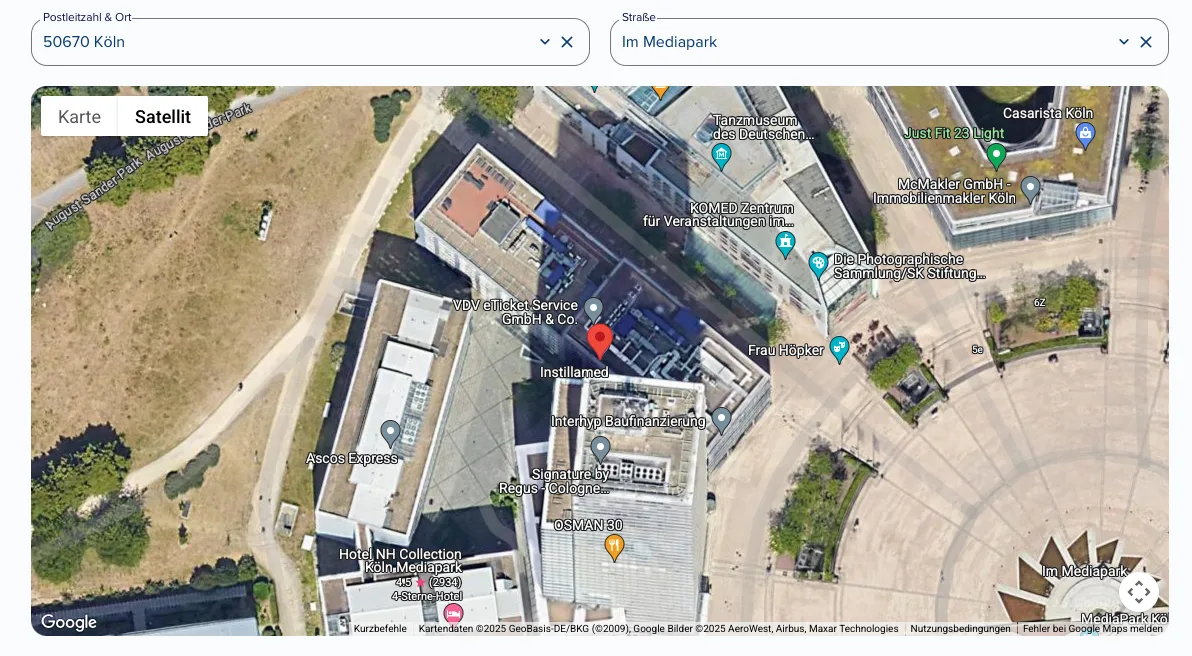Open the Frau Höpker marker

(x=839, y=350)
